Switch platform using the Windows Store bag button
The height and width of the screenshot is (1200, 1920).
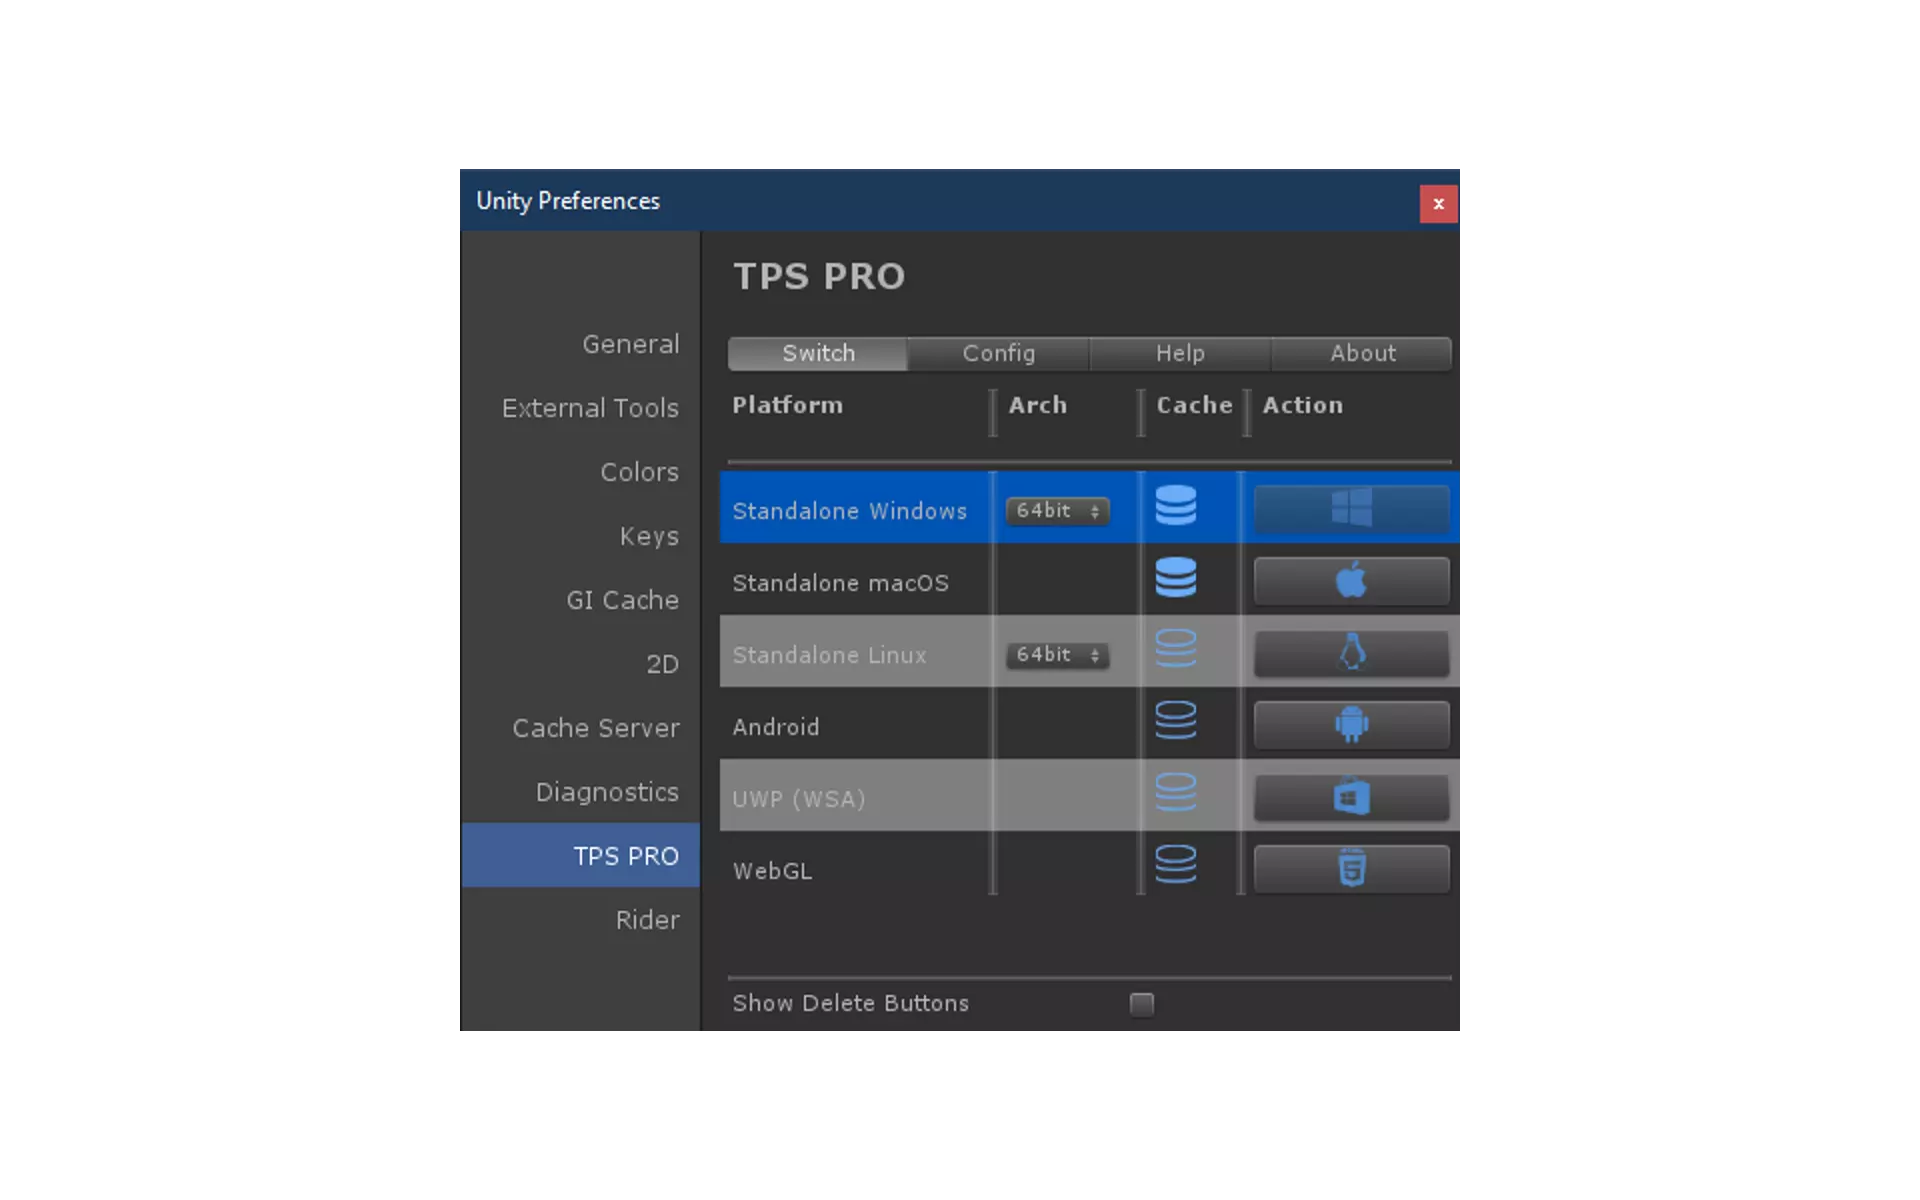(x=1351, y=796)
